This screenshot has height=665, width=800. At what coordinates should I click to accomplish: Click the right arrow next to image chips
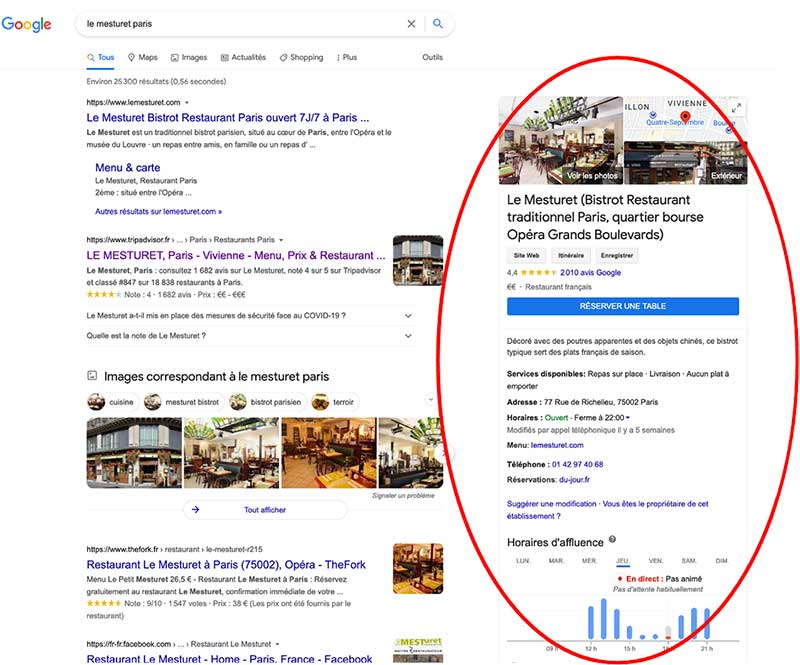coord(431,399)
